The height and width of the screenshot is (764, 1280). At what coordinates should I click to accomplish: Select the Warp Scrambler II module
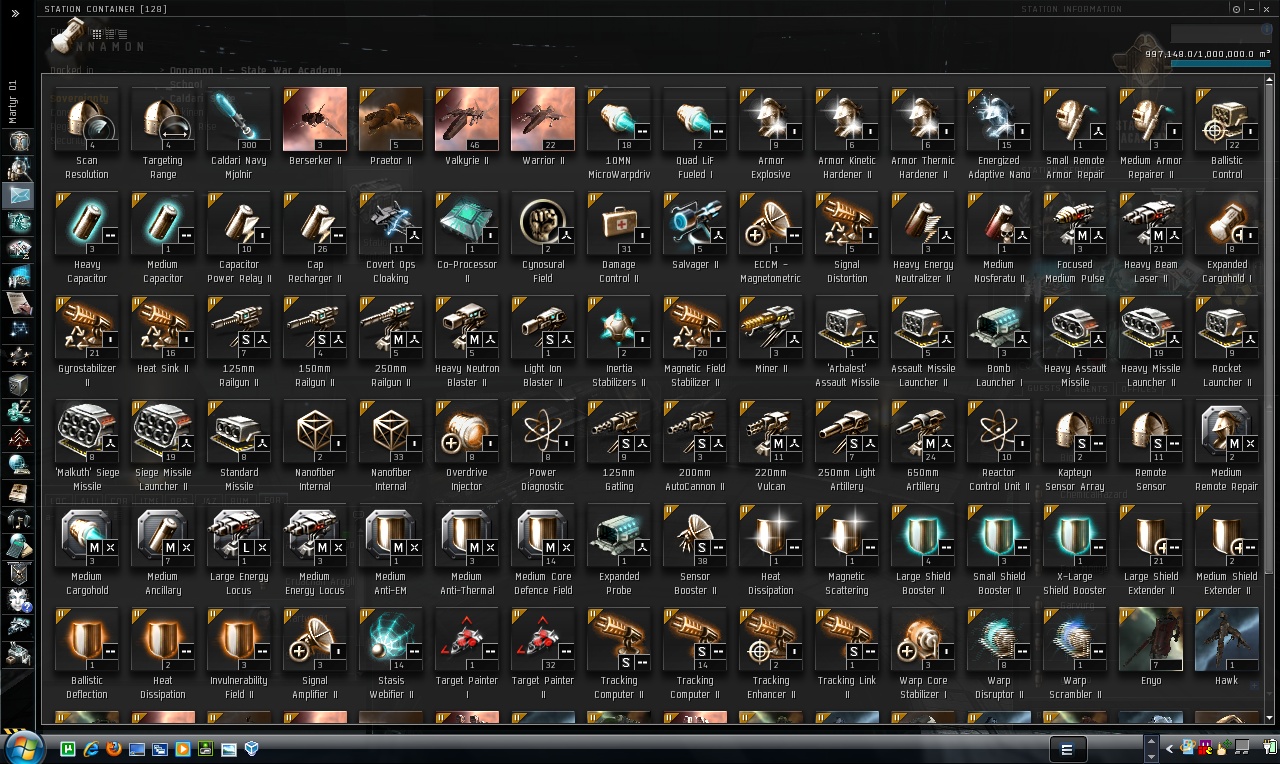coord(1075,639)
